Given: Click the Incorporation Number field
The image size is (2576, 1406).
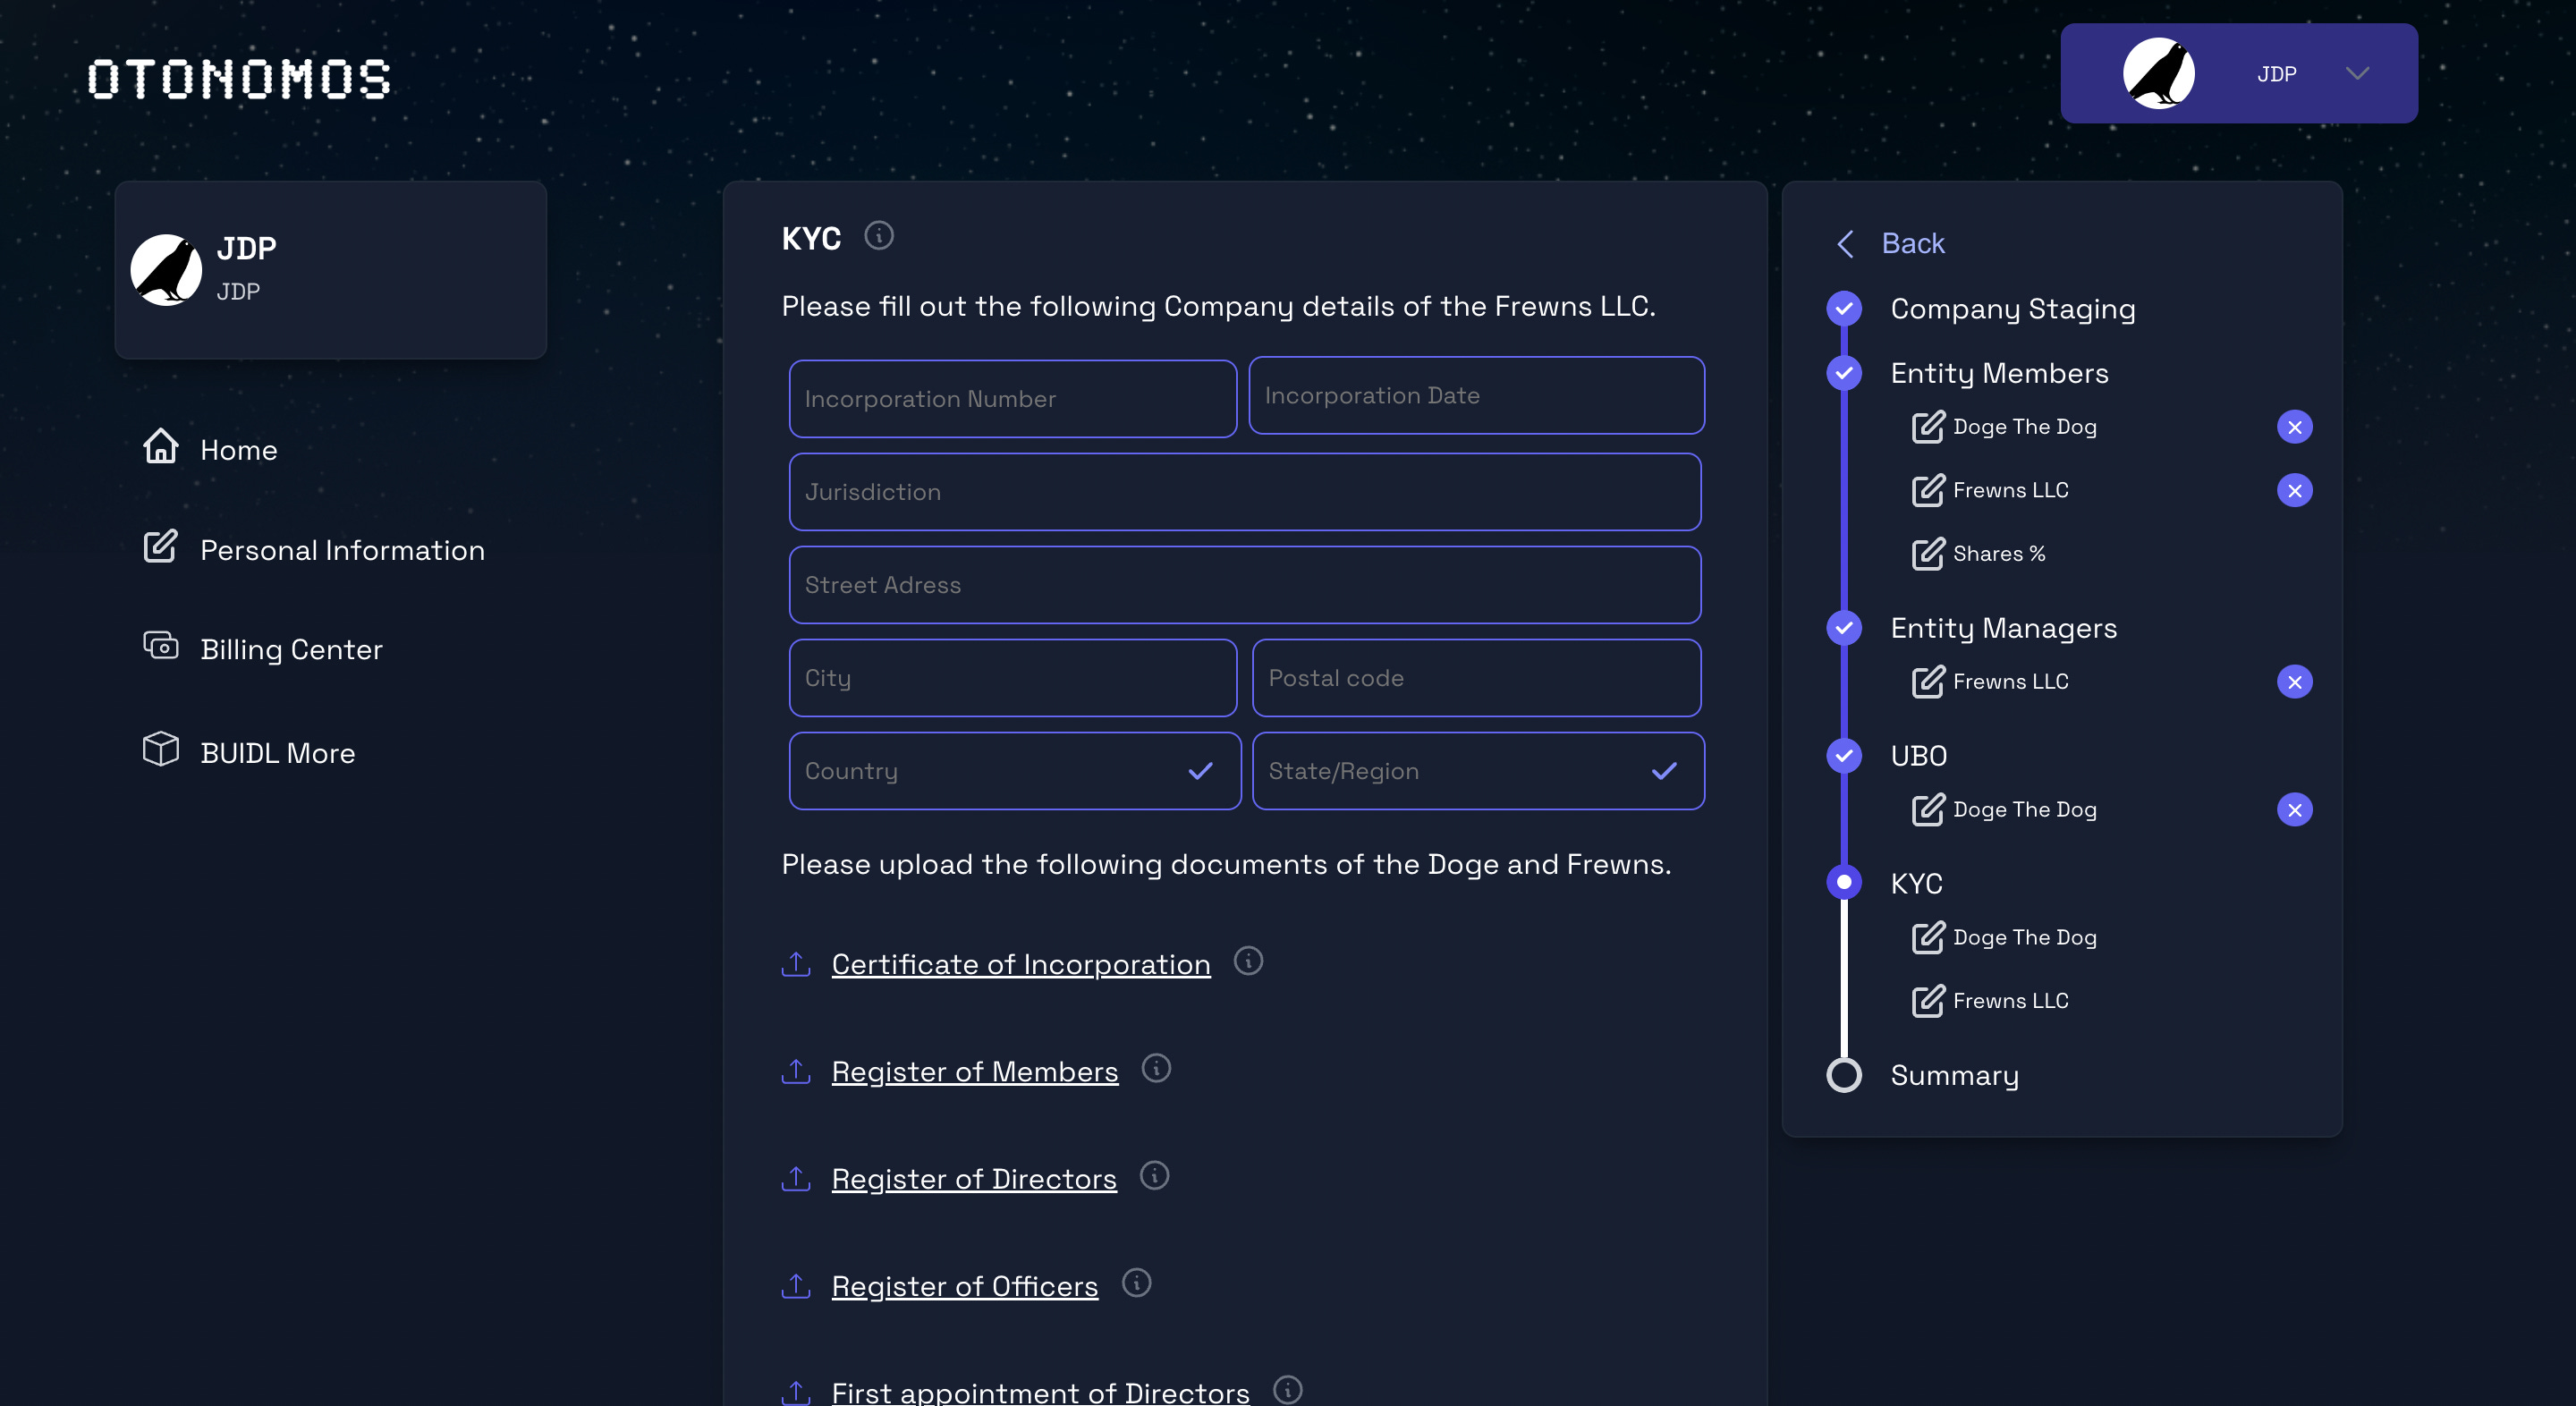Looking at the screenshot, I should coord(1012,399).
